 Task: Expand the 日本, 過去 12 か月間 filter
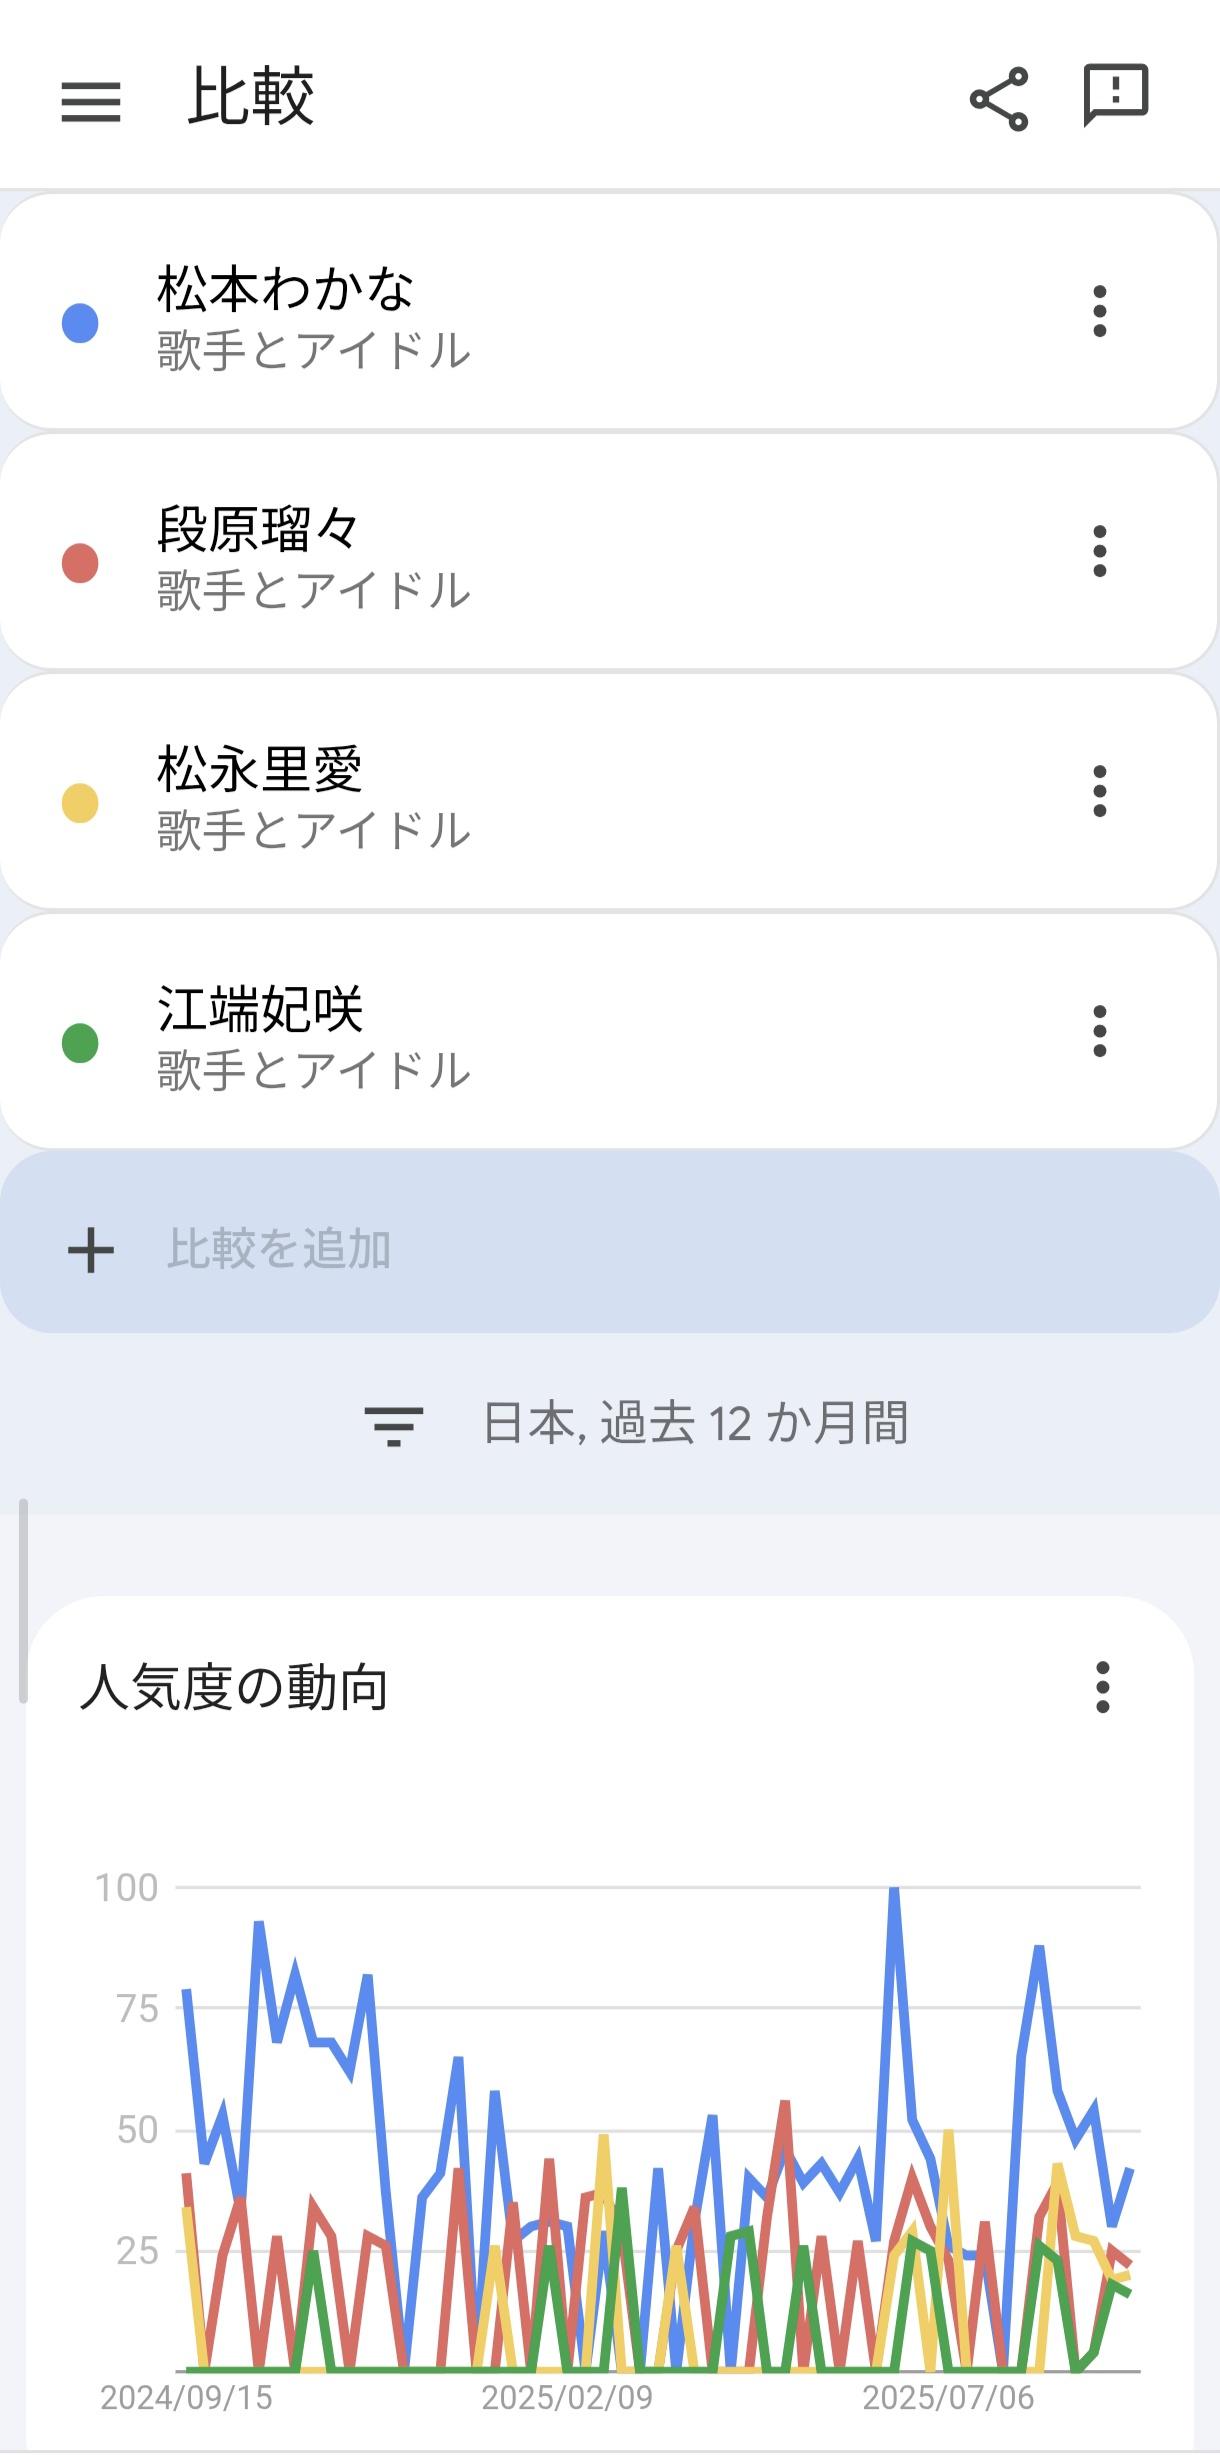coord(695,1423)
